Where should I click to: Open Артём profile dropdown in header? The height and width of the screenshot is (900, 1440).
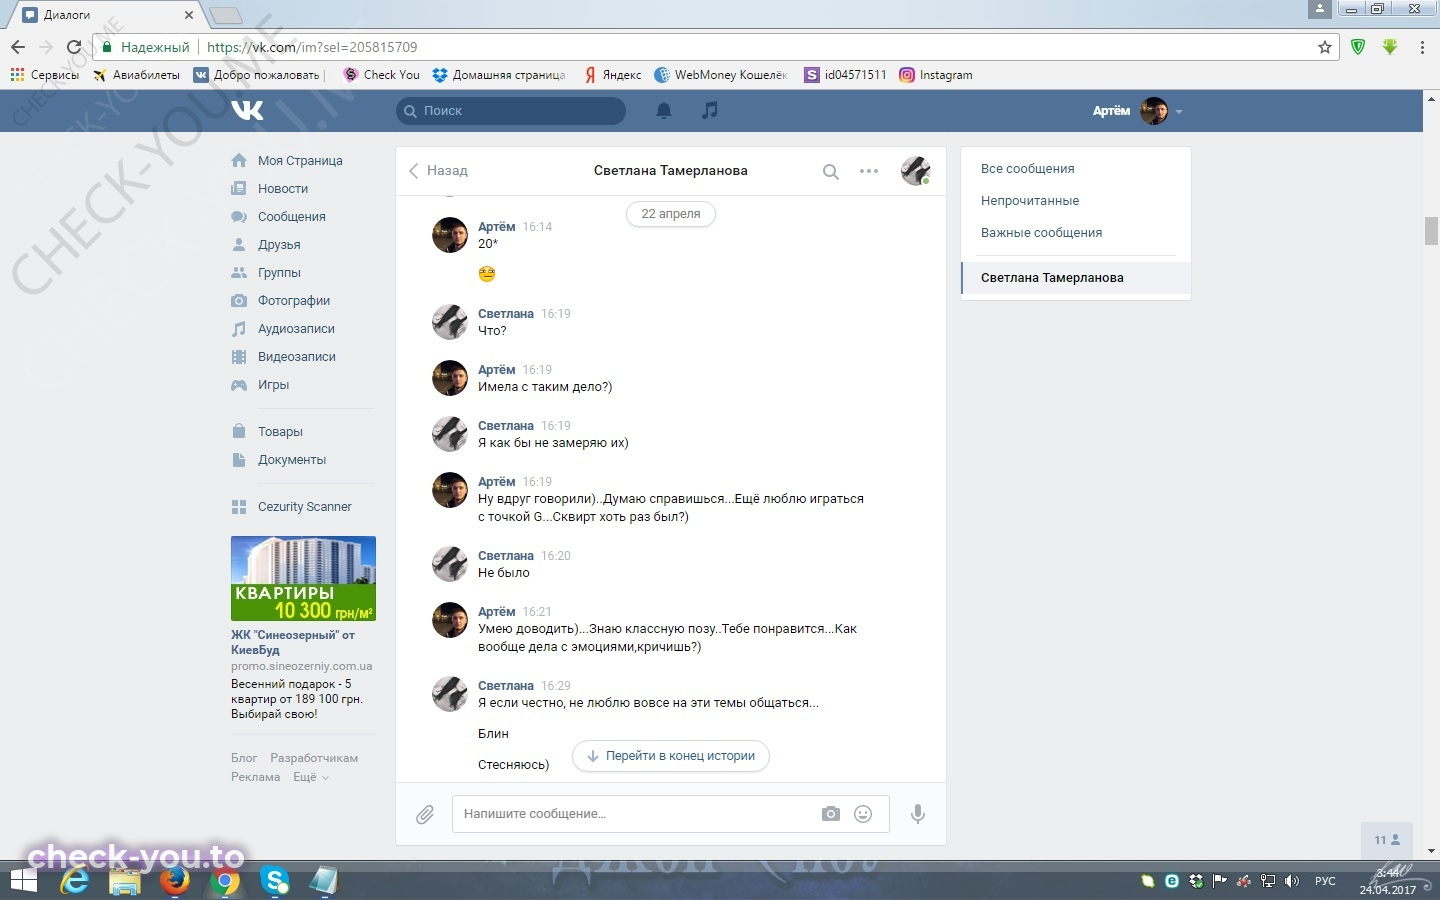(x=1137, y=111)
